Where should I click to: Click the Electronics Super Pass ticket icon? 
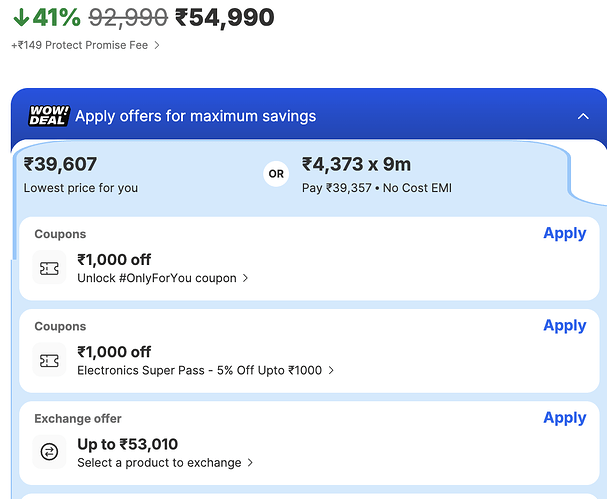(49, 360)
